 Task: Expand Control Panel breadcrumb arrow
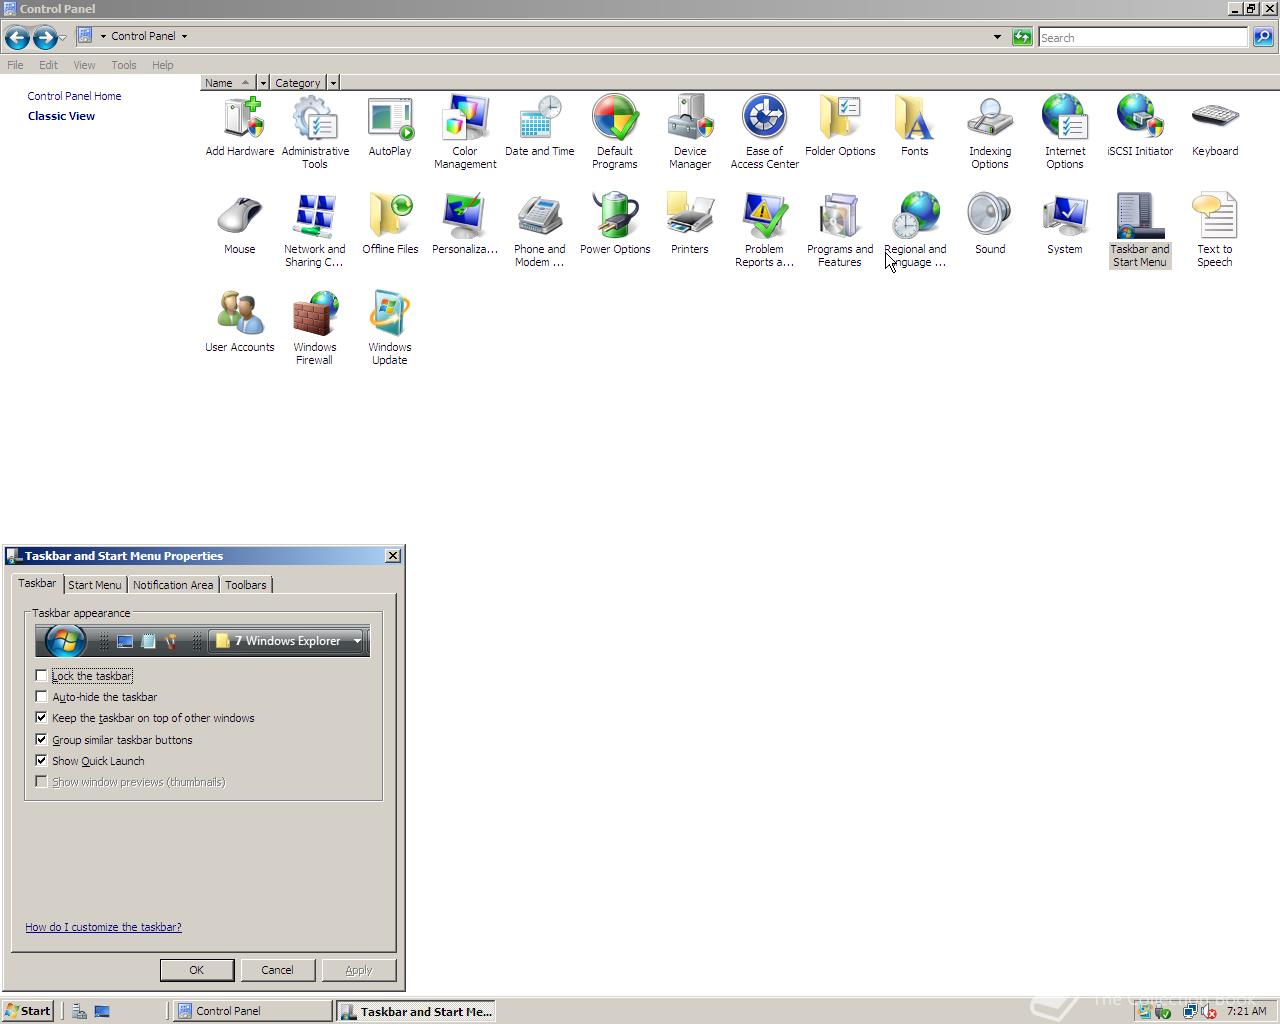[x=184, y=36]
